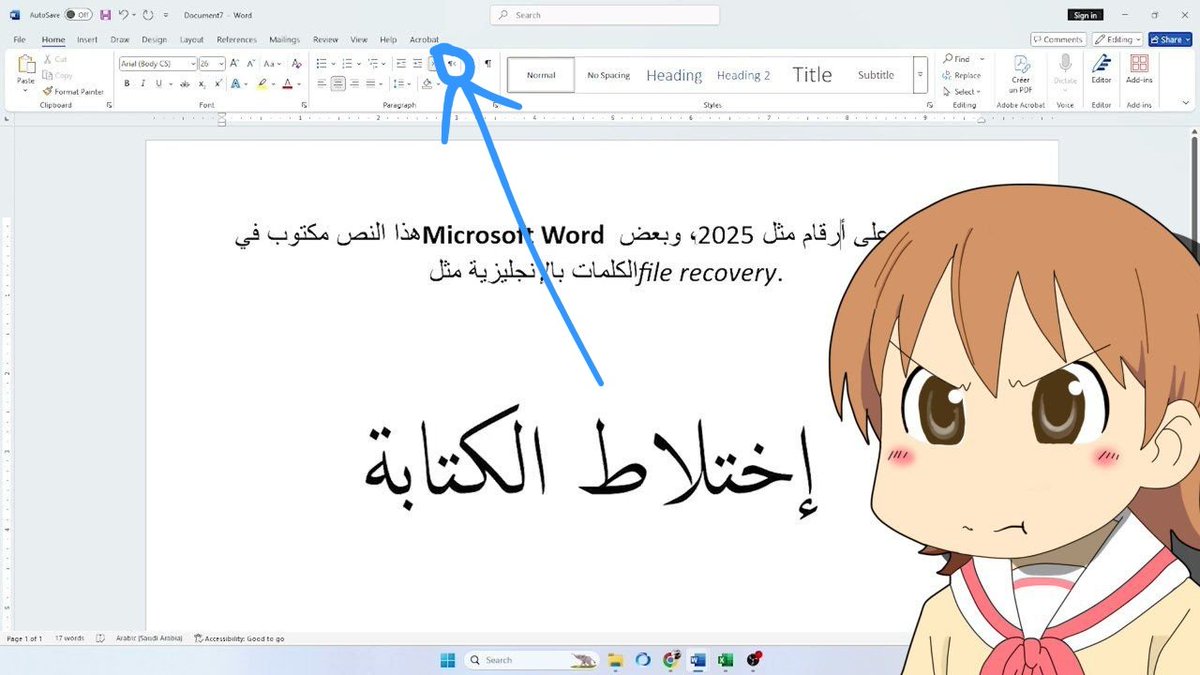This screenshot has height=675, width=1200.
Task: Toggle bold formatting
Action: point(127,83)
